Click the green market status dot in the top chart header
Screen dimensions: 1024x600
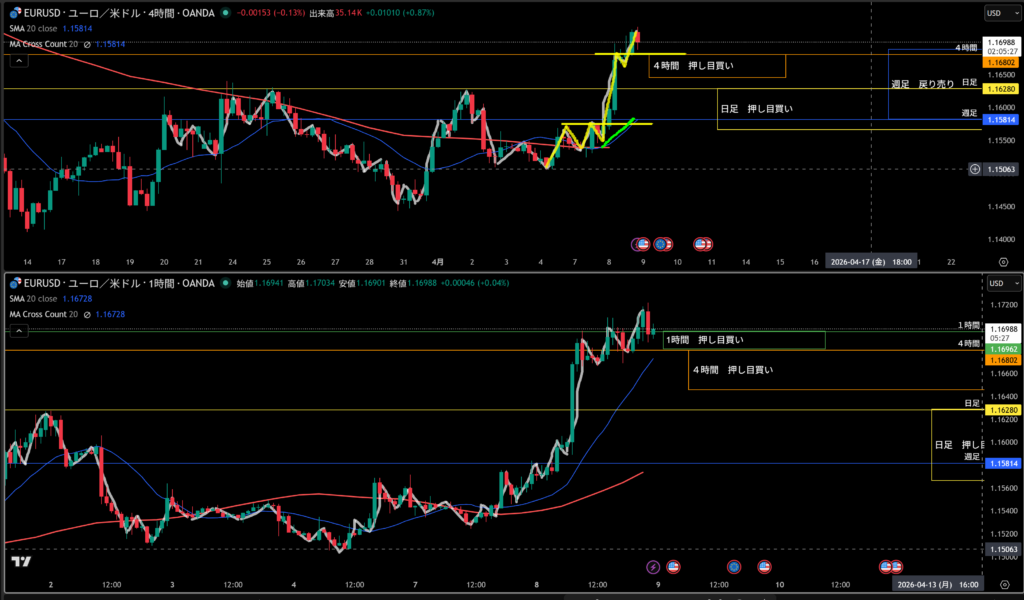pos(226,13)
